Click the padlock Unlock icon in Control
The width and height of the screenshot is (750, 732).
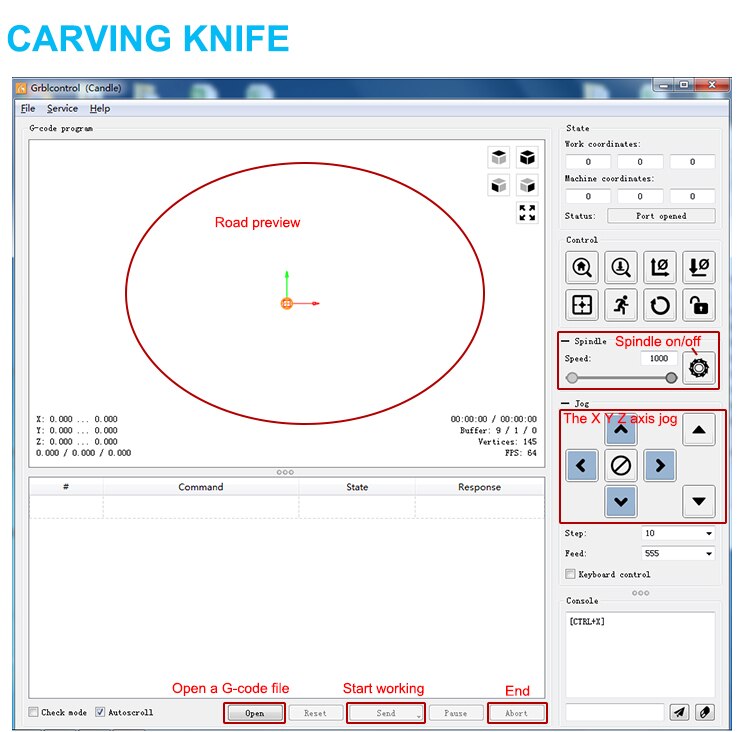pos(699,305)
